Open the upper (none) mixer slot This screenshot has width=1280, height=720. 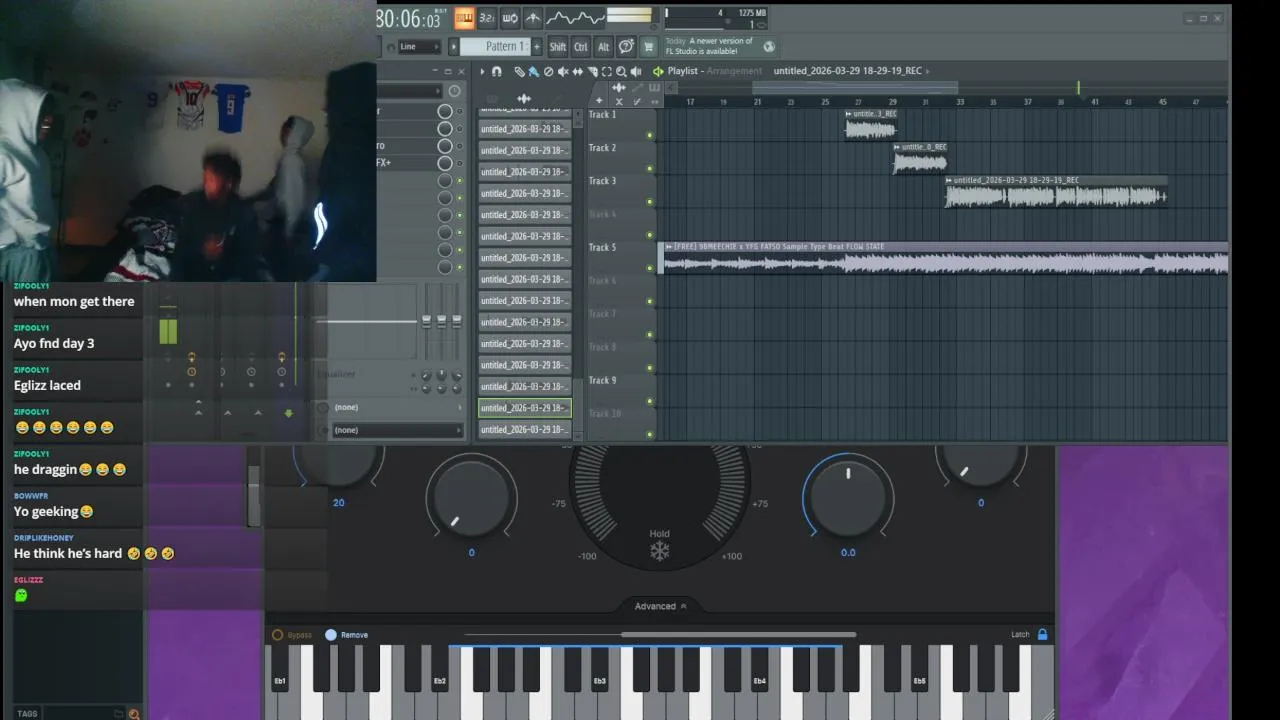pos(397,407)
